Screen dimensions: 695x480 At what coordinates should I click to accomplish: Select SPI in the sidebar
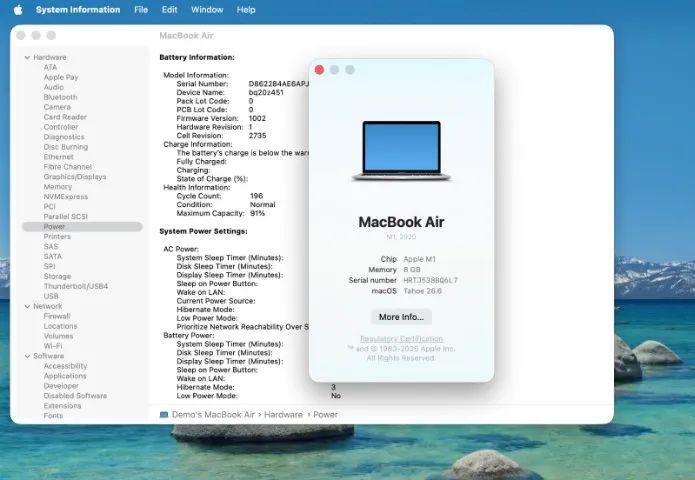[50, 266]
